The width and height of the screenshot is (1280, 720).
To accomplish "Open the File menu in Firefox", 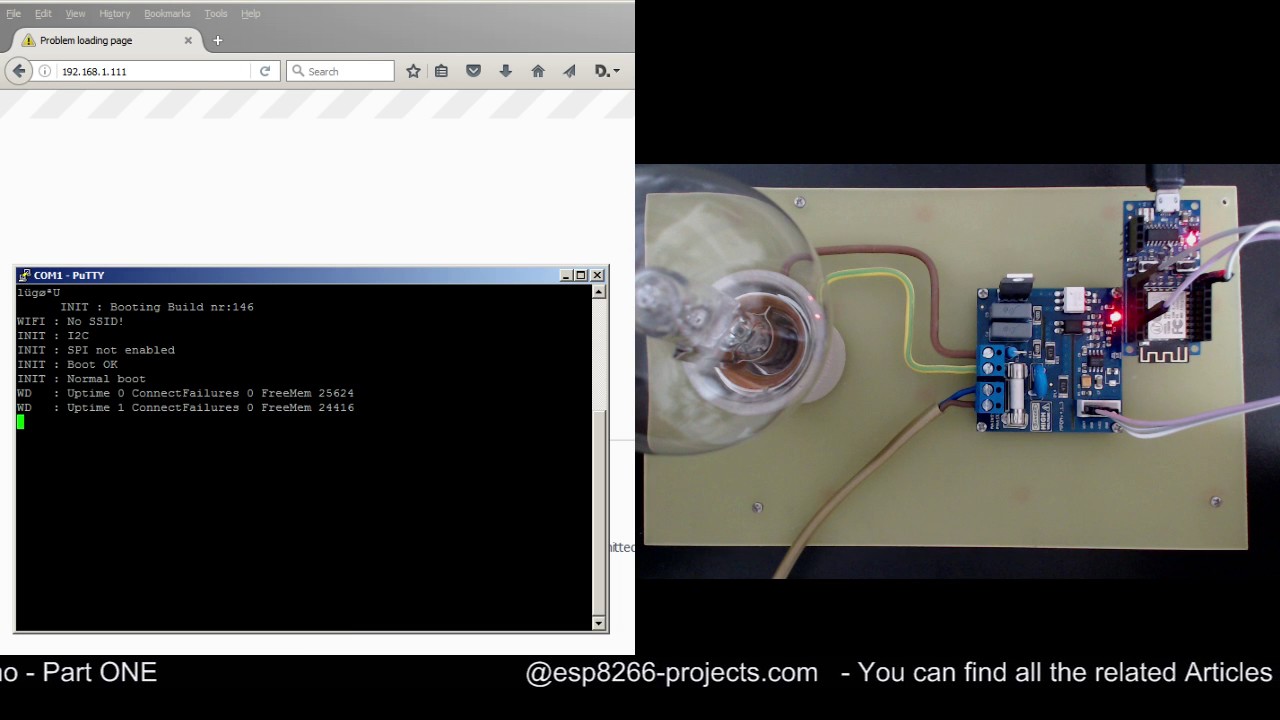I will coord(14,14).
